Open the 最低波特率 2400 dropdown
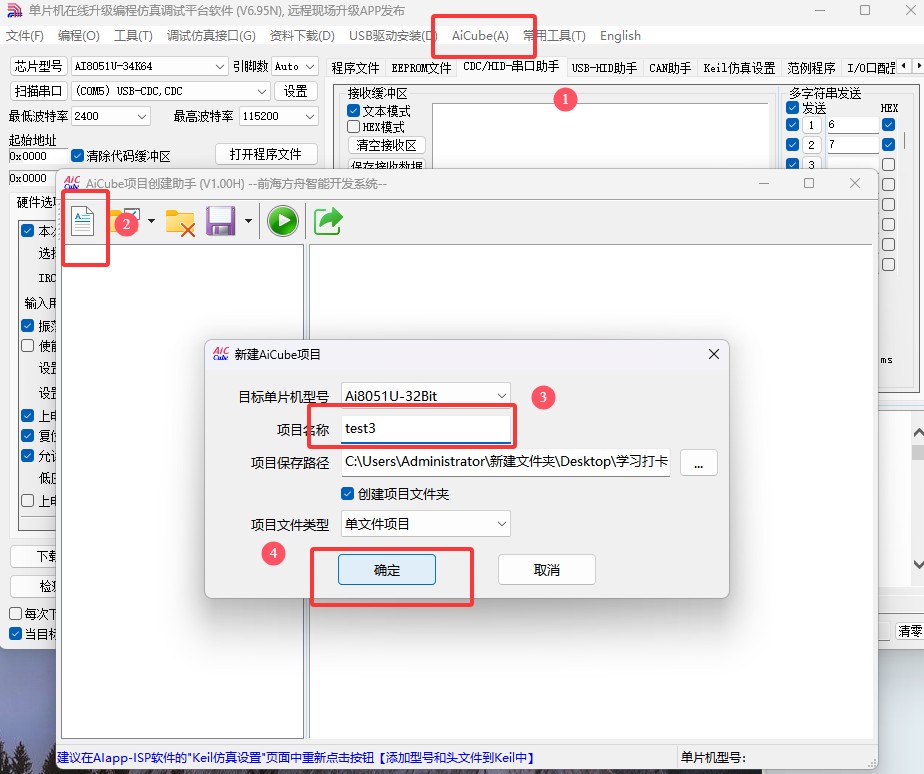Viewport: 924px width, 774px height. pyautogui.click(x=111, y=116)
